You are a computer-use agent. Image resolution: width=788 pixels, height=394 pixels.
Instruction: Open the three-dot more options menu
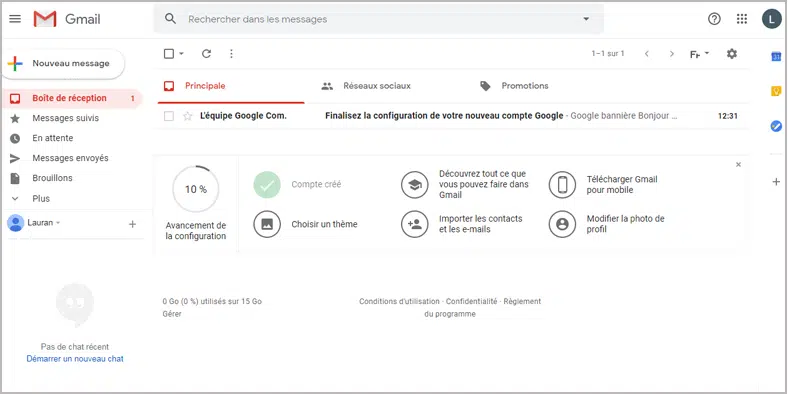pos(231,54)
